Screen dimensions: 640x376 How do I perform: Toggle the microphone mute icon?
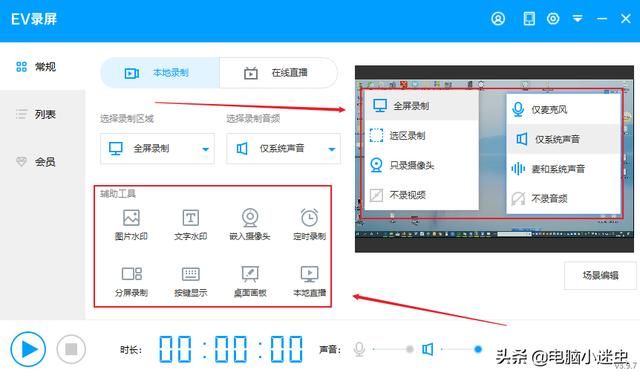pos(359,349)
